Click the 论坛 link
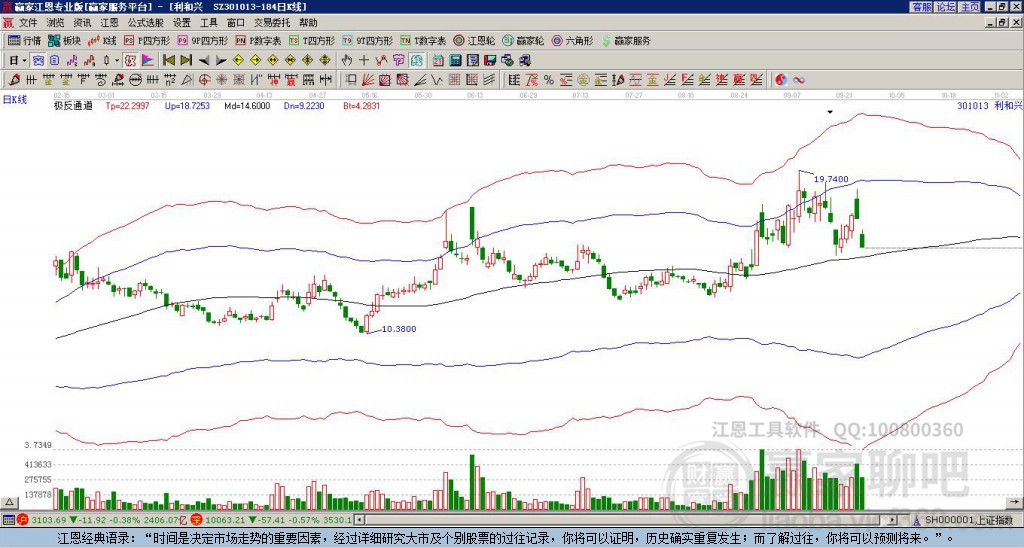The width and height of the screenshot is (1024, 548). pos(946,7)
